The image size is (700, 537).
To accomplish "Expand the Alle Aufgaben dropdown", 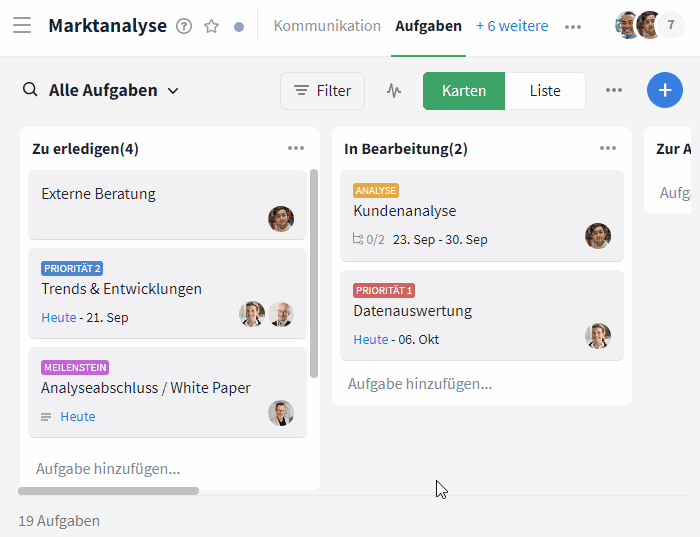I will (114, 91).
